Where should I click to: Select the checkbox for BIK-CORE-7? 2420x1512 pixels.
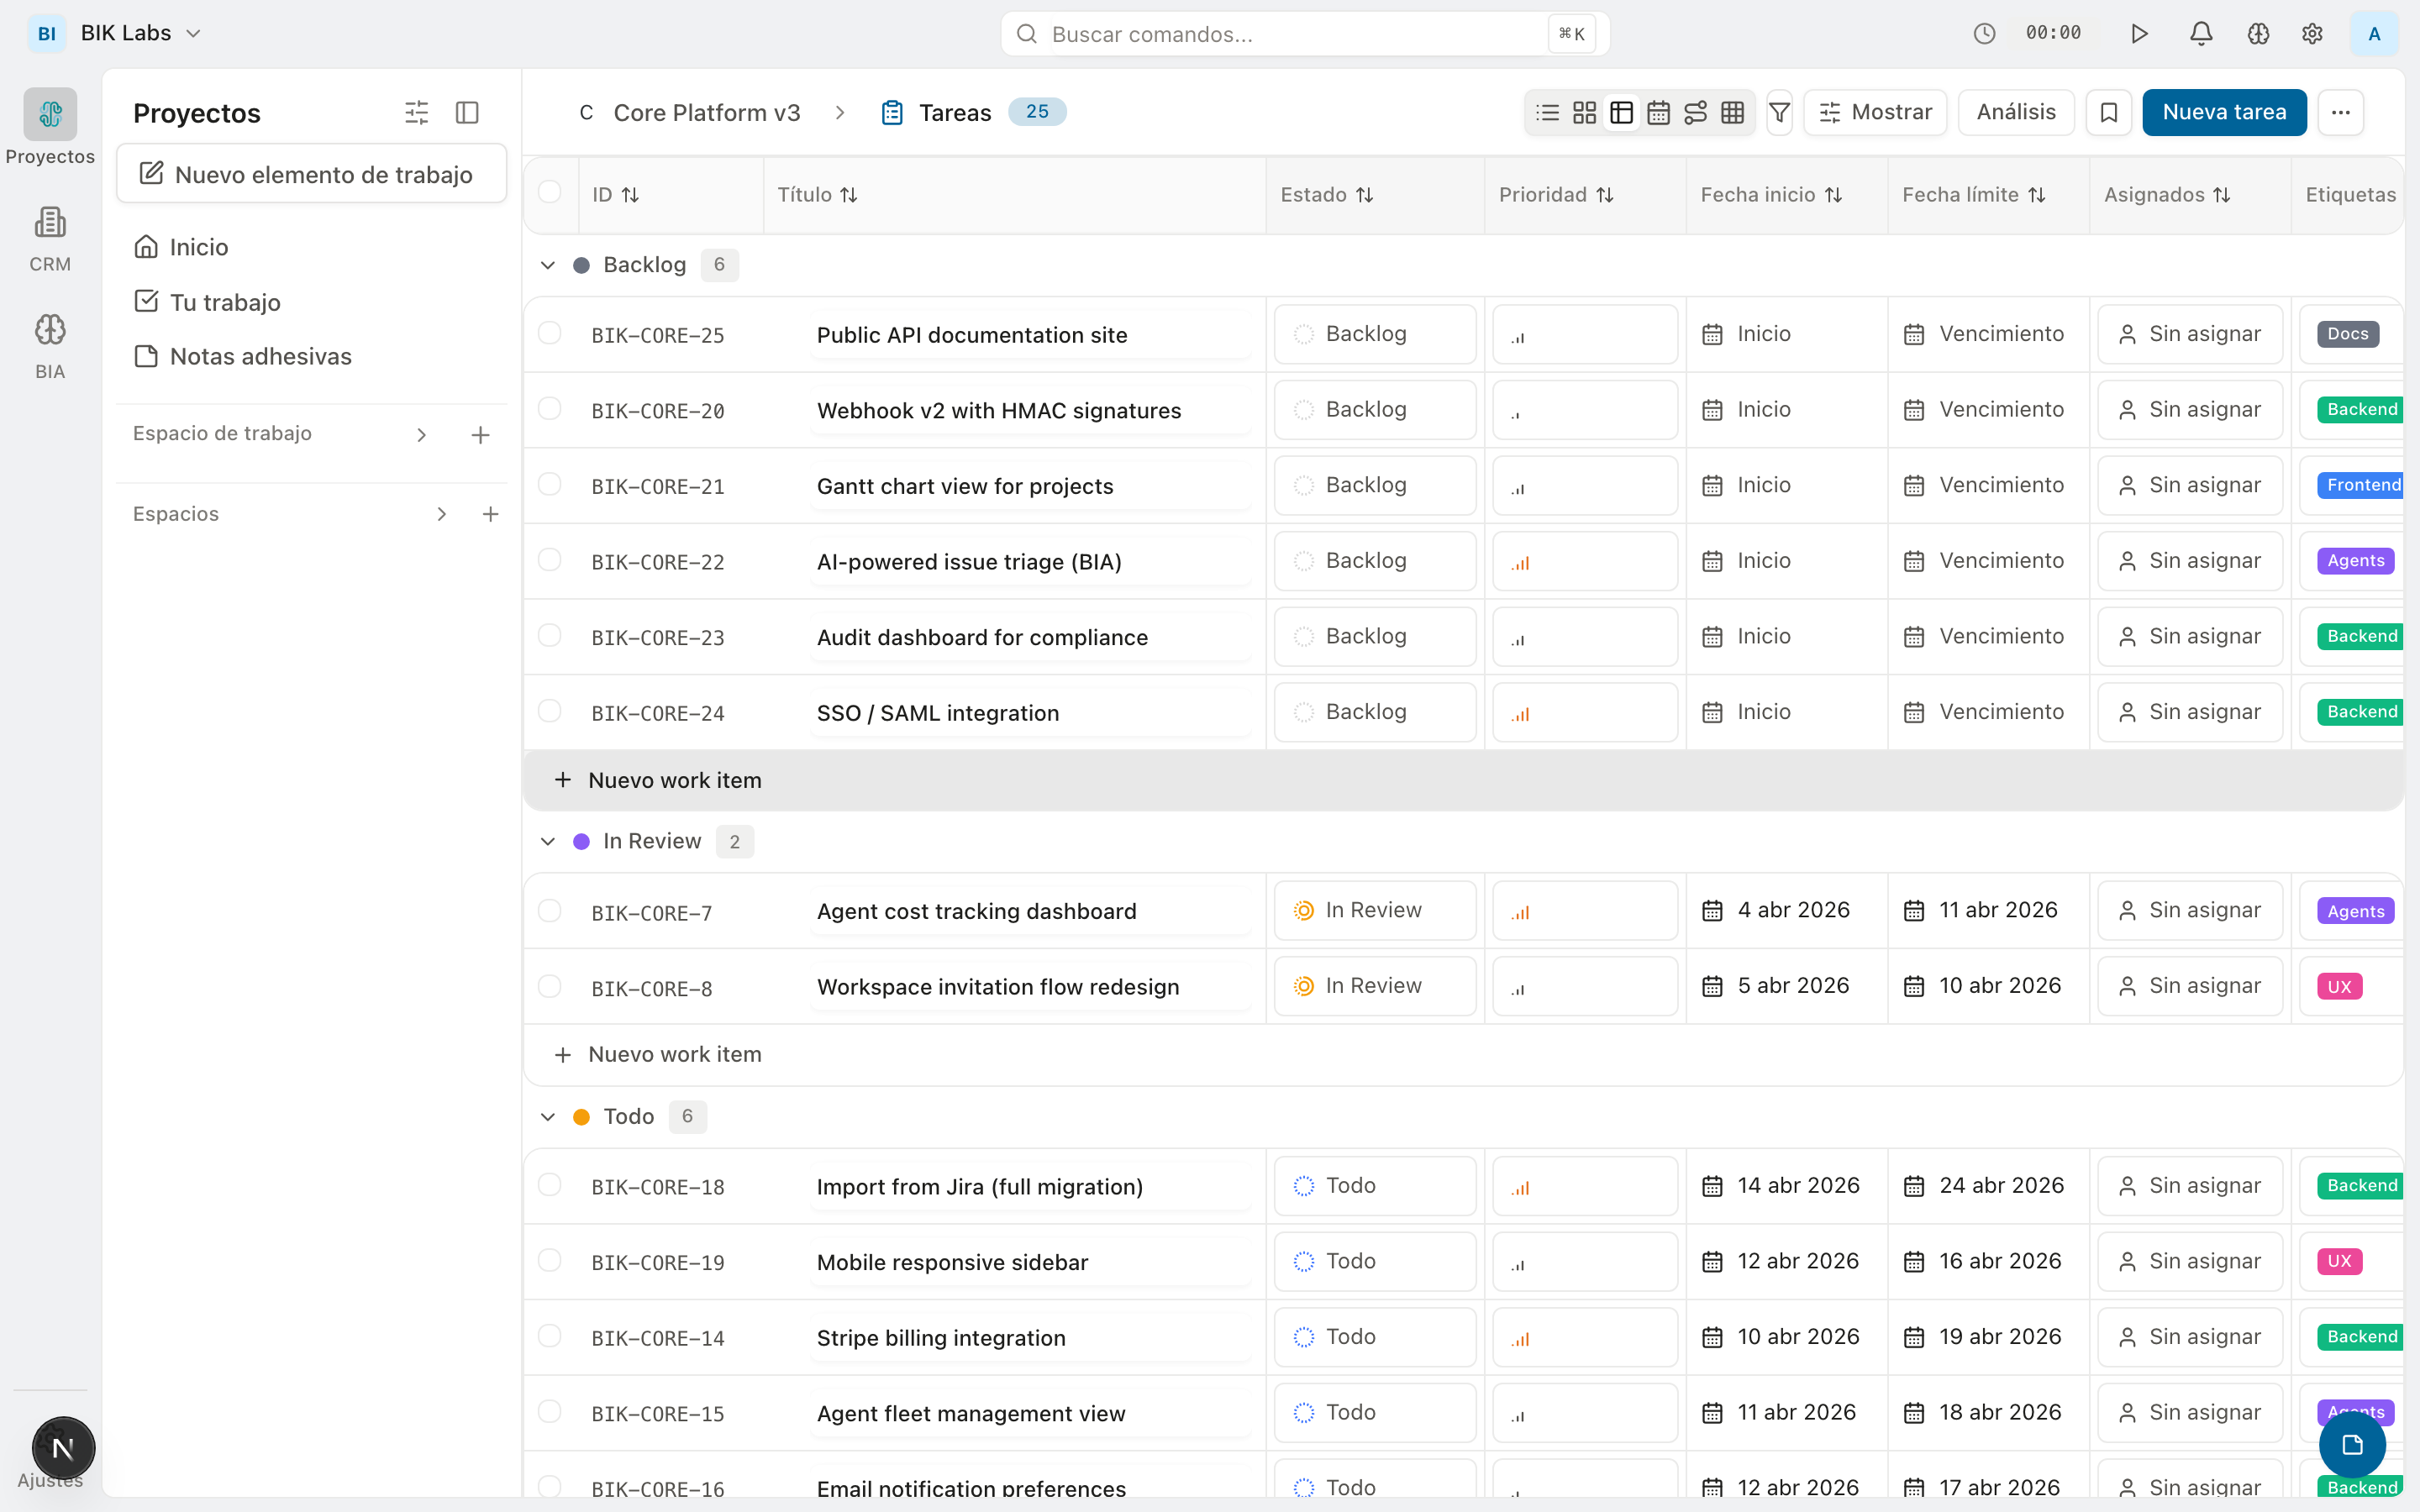(x=549, y=910)
